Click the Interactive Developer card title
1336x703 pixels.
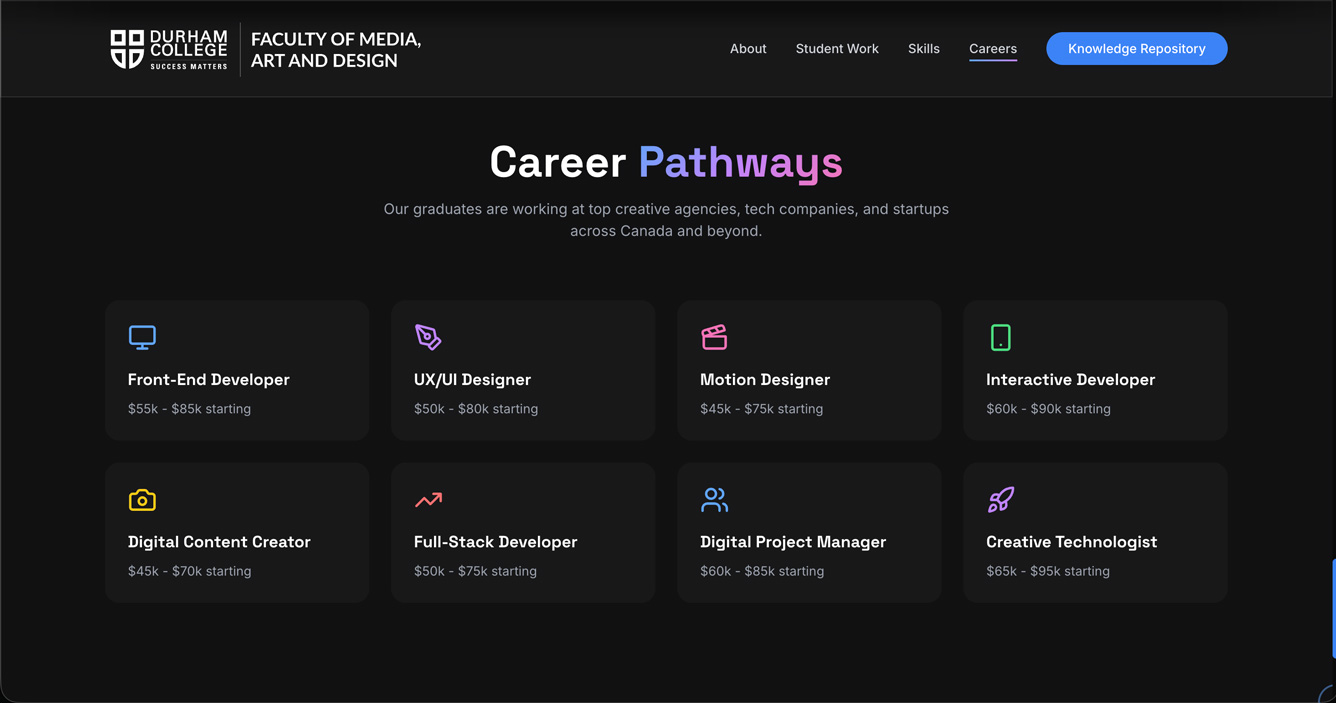1070,379
